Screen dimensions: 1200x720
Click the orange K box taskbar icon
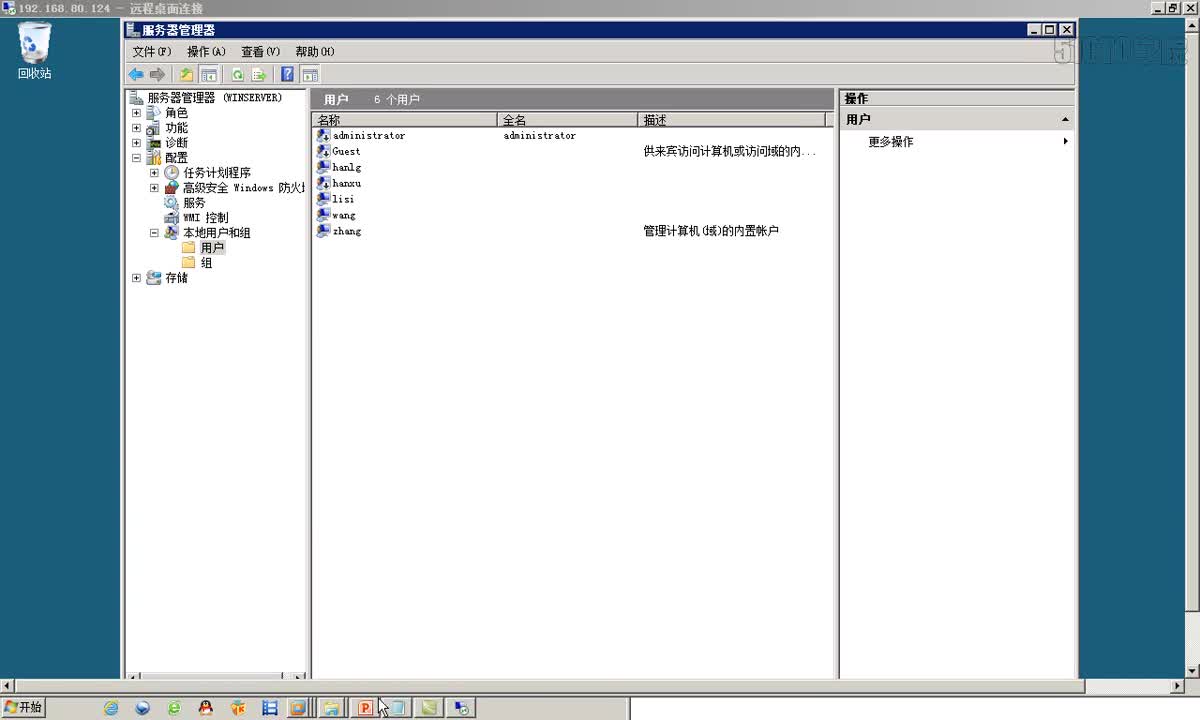point(237,708)
